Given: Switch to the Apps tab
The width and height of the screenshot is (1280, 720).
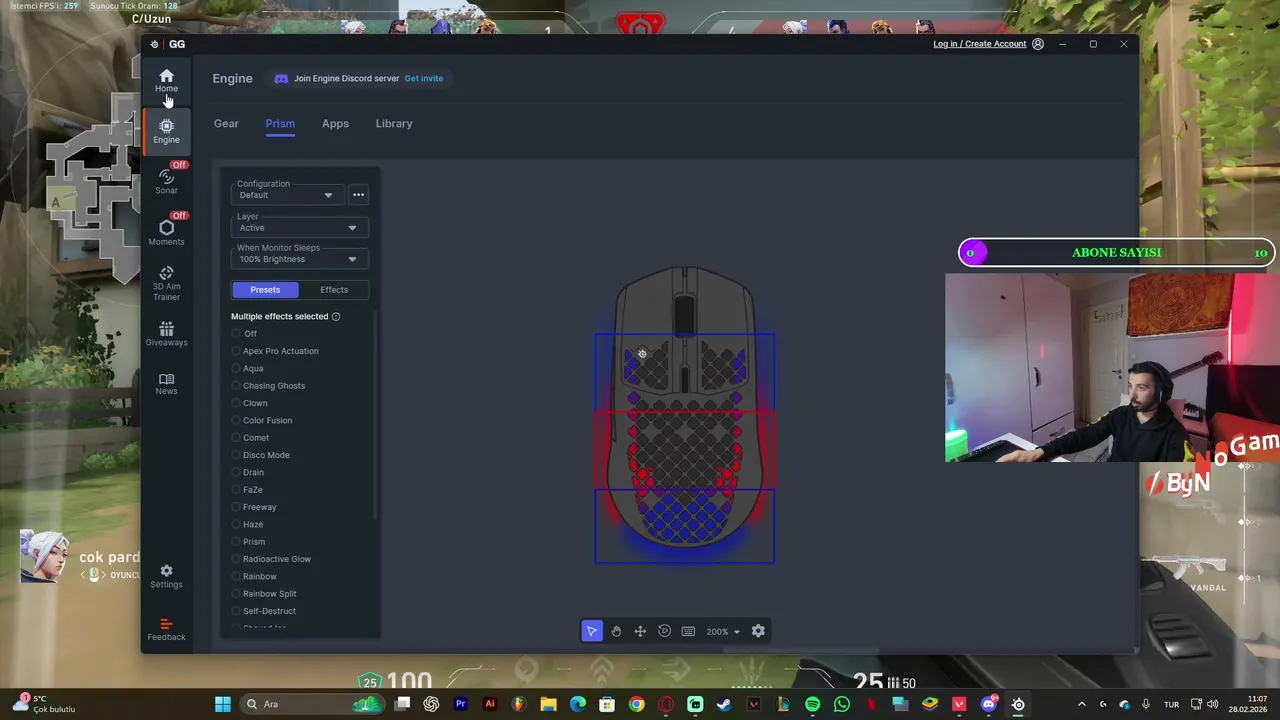Looking at the screenshot, I should coord(335,123).
